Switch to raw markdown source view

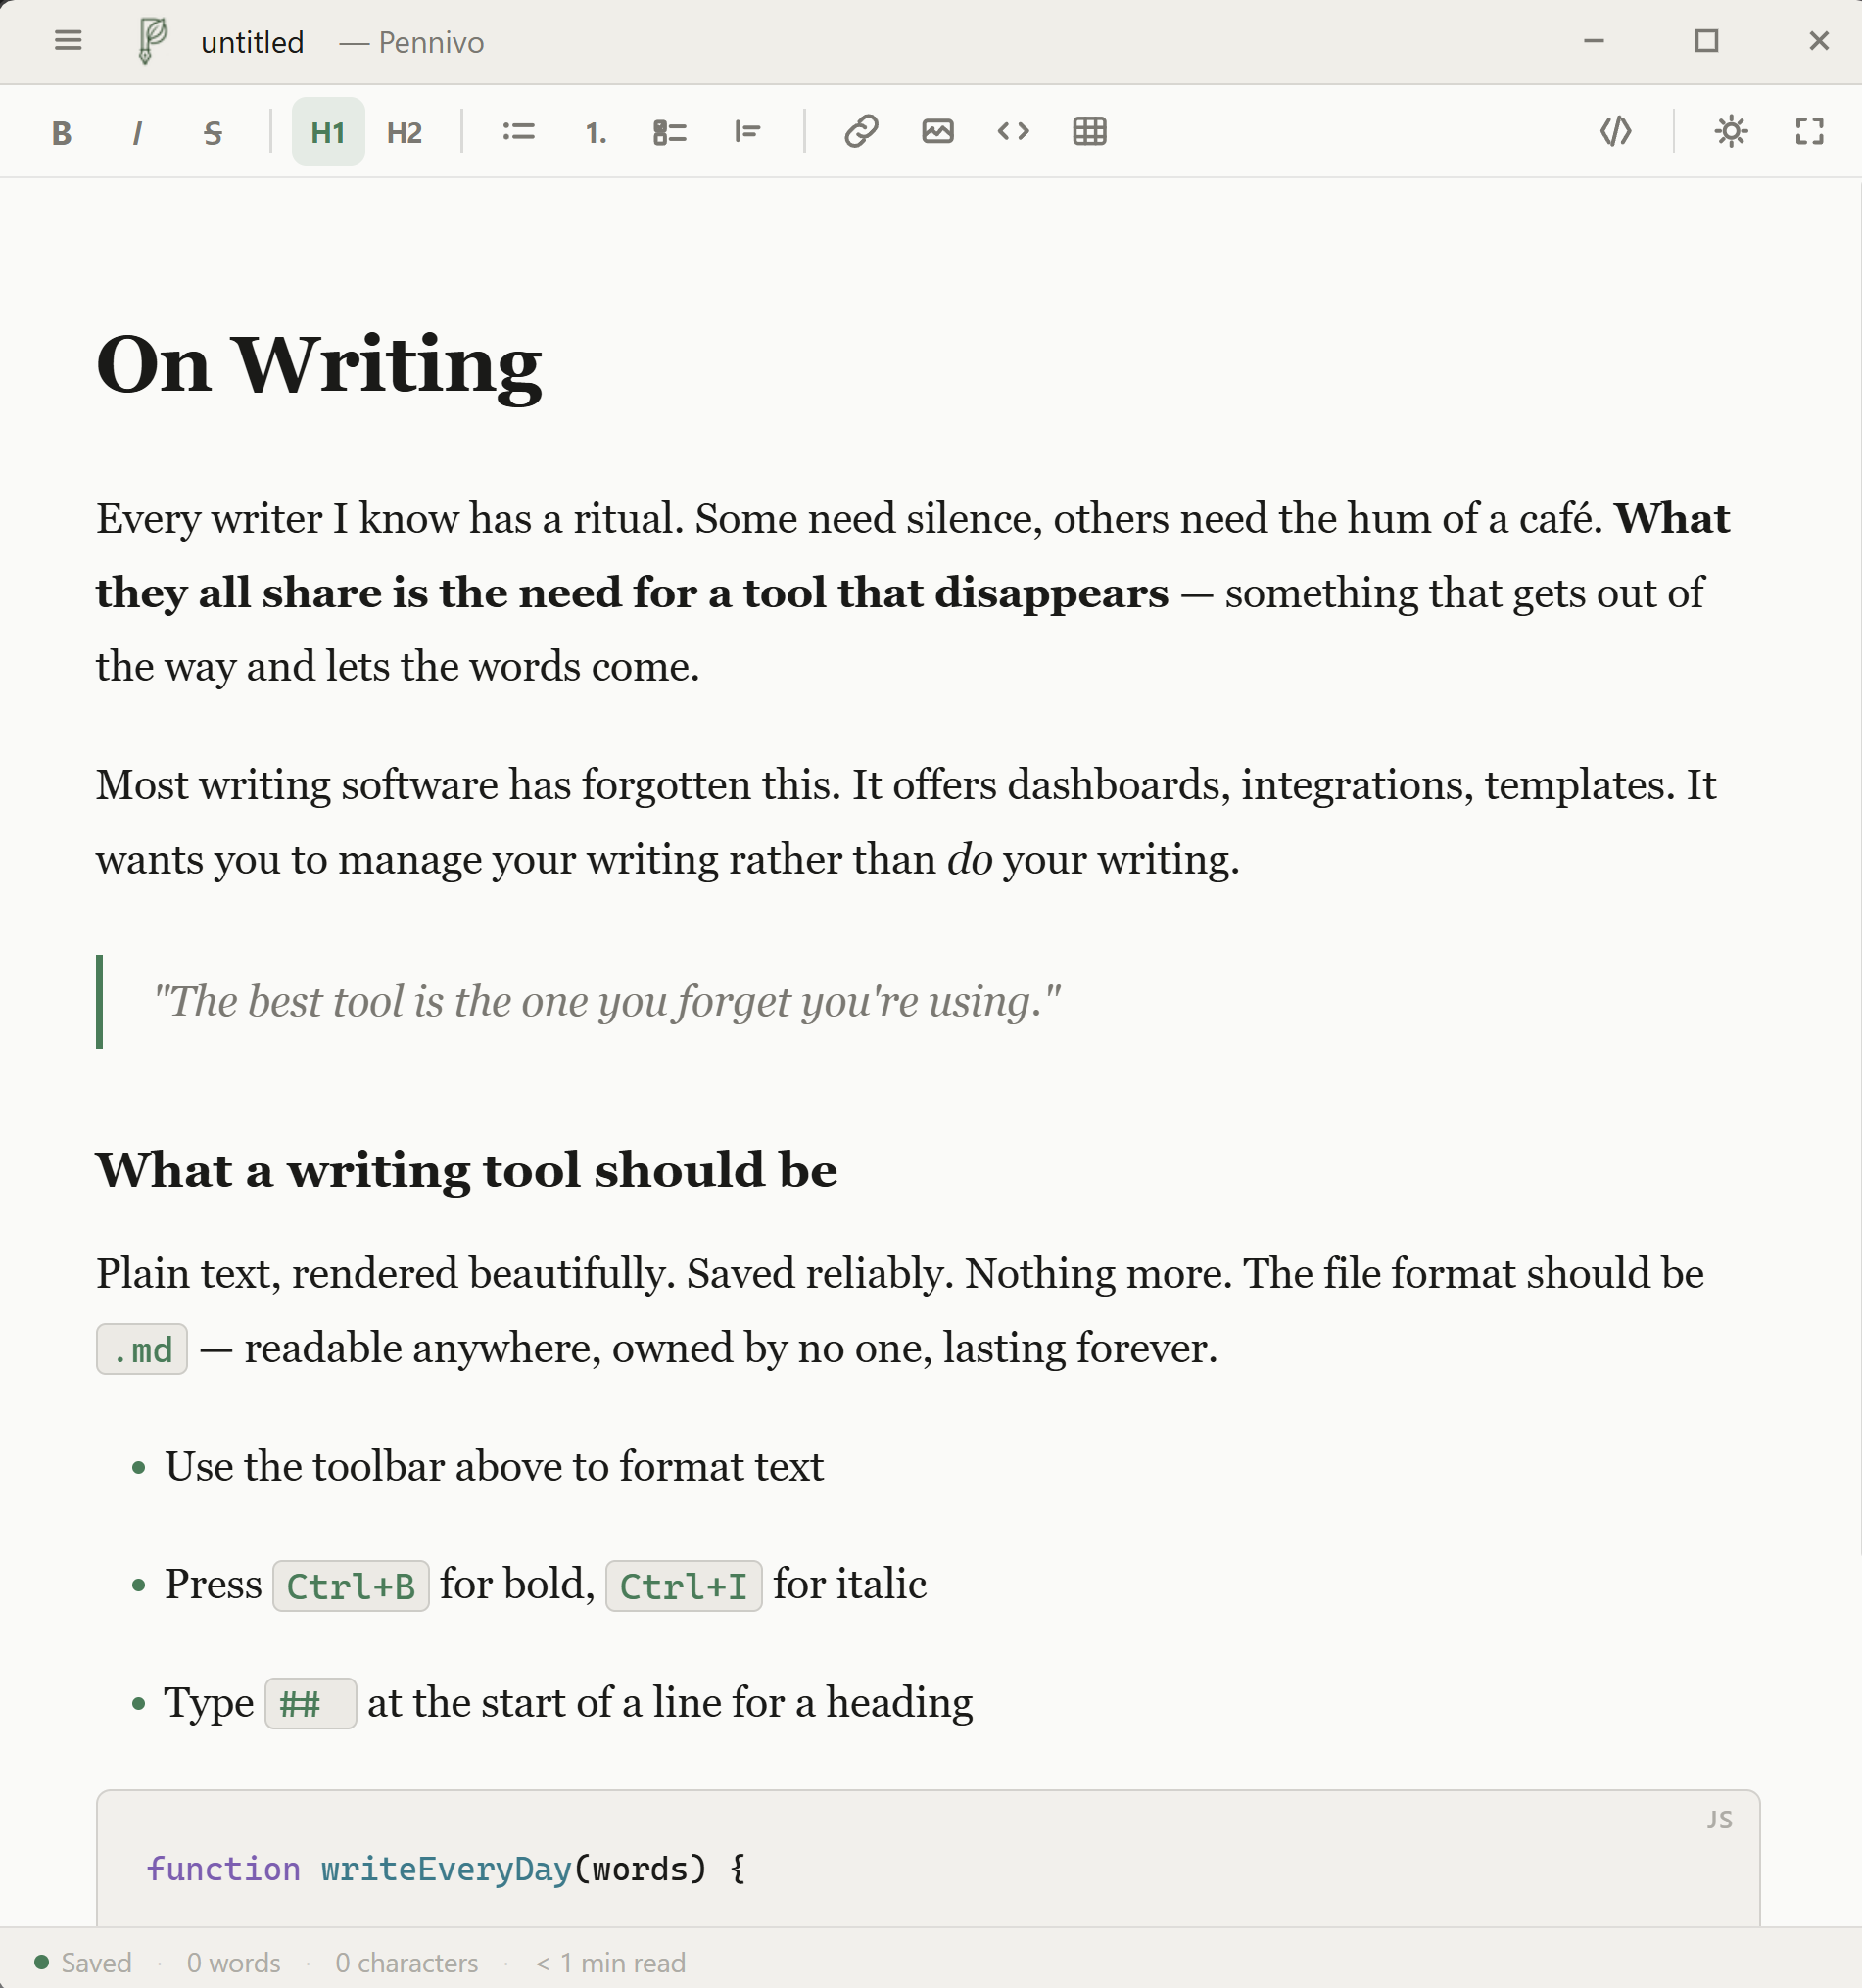click(x=1616, y=131)
